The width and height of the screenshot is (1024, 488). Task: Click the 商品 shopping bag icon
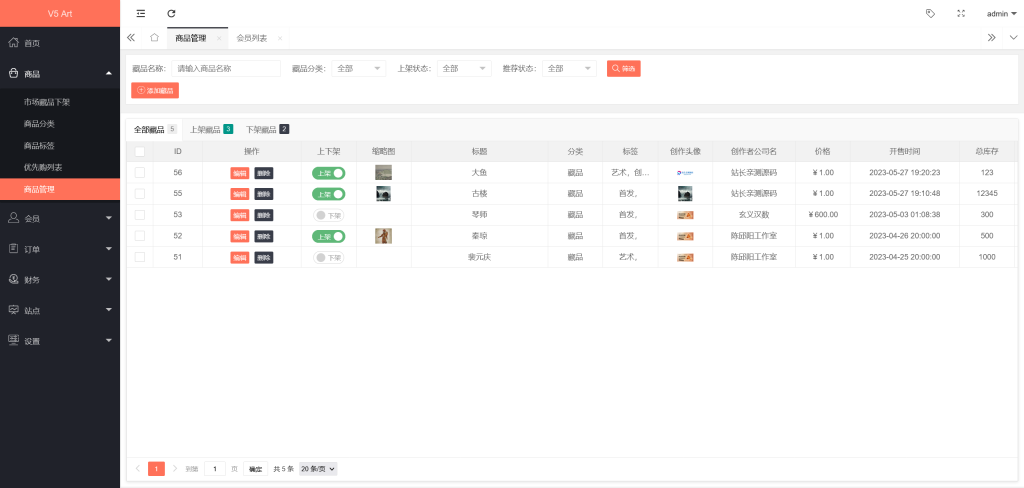click(13, 73)
